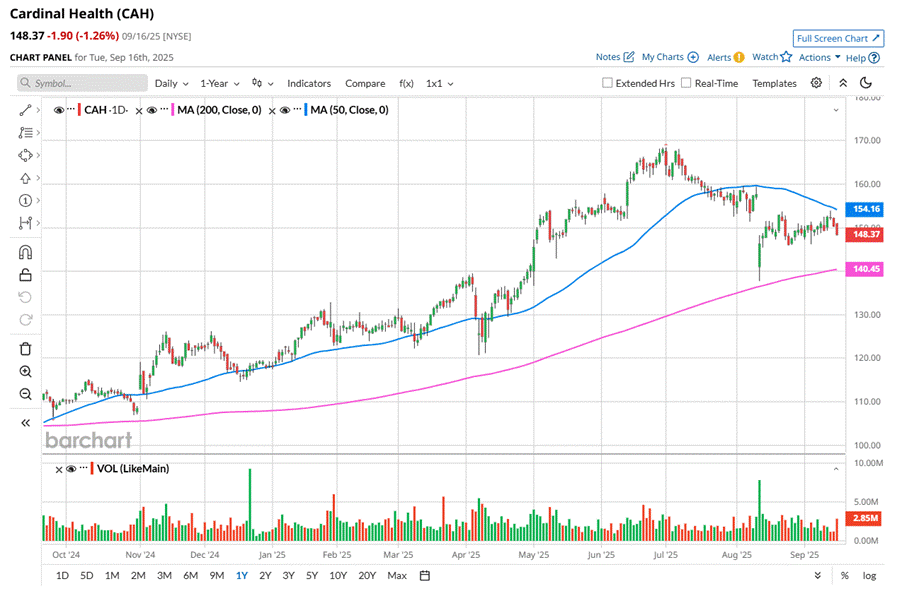Toggle the VOL indicator visibility eye
Screen dimensions: 902x591
(x=71, y=469)
